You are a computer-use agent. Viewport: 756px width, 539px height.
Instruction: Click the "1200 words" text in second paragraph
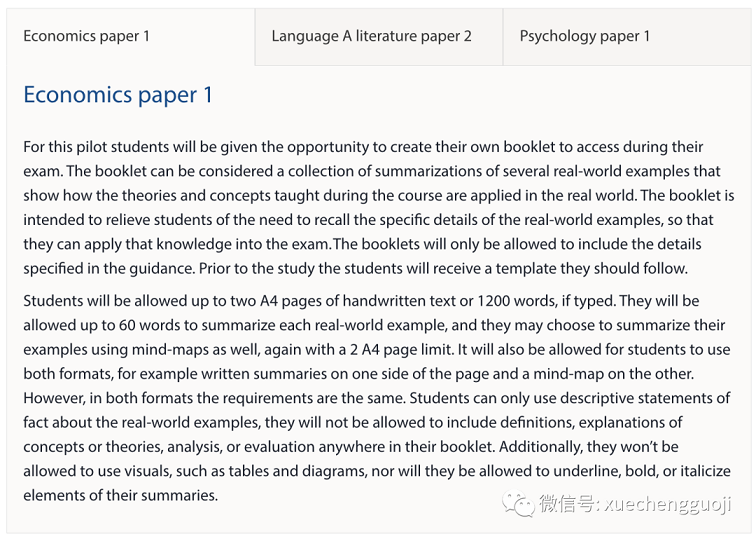[517, 301]
